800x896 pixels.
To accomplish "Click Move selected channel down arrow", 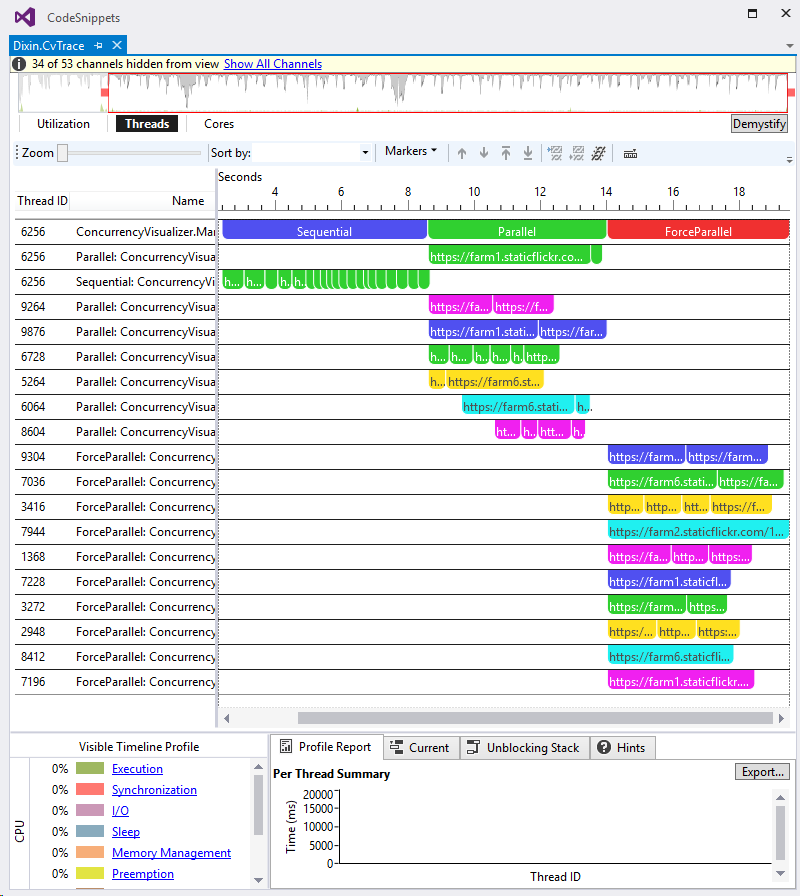I will [x=484, y=153].
